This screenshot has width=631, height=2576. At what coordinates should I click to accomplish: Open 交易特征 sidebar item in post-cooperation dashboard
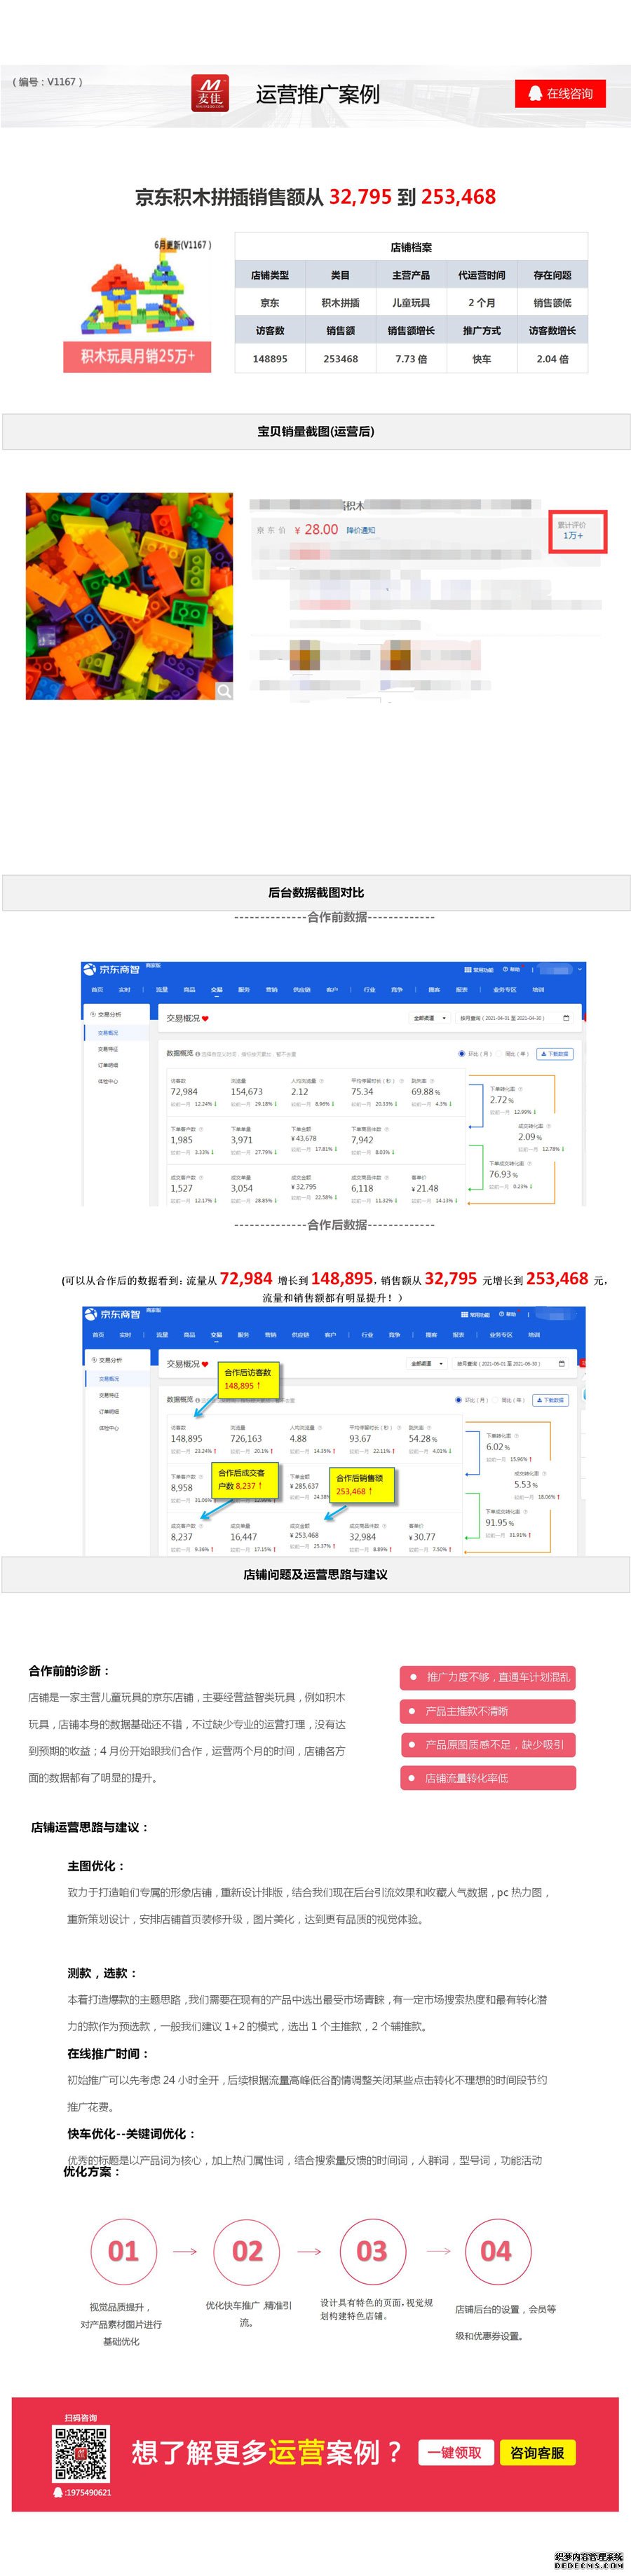coord(108,1395)
